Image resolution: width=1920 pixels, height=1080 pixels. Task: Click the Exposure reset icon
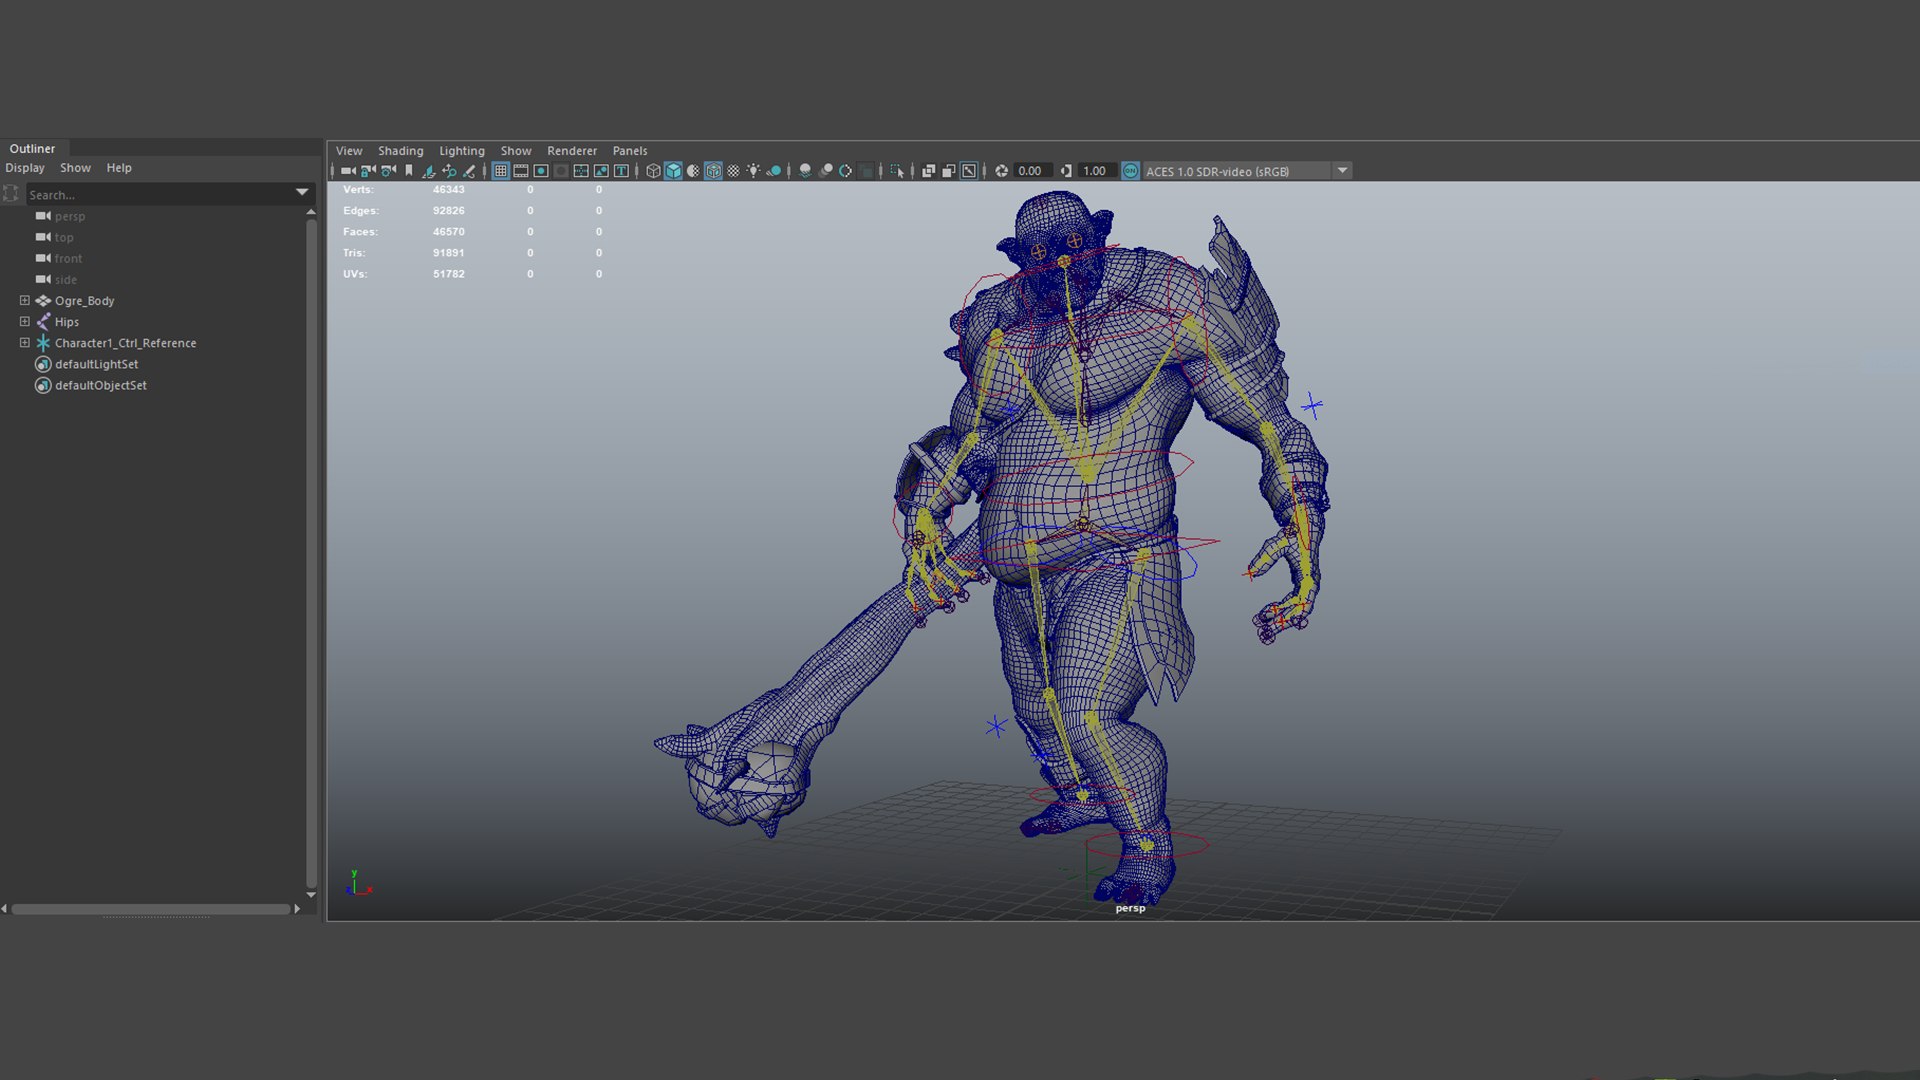click(1001, 171)
